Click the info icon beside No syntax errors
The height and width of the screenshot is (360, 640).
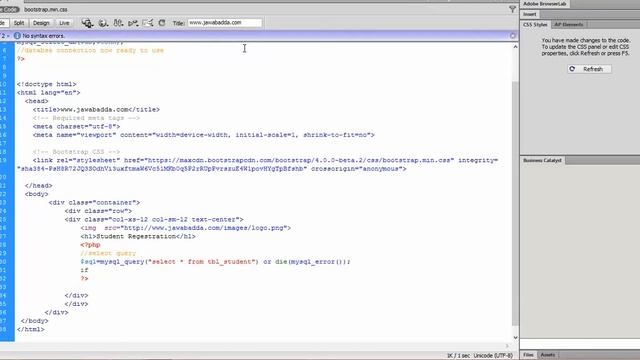tap(17, 36)
